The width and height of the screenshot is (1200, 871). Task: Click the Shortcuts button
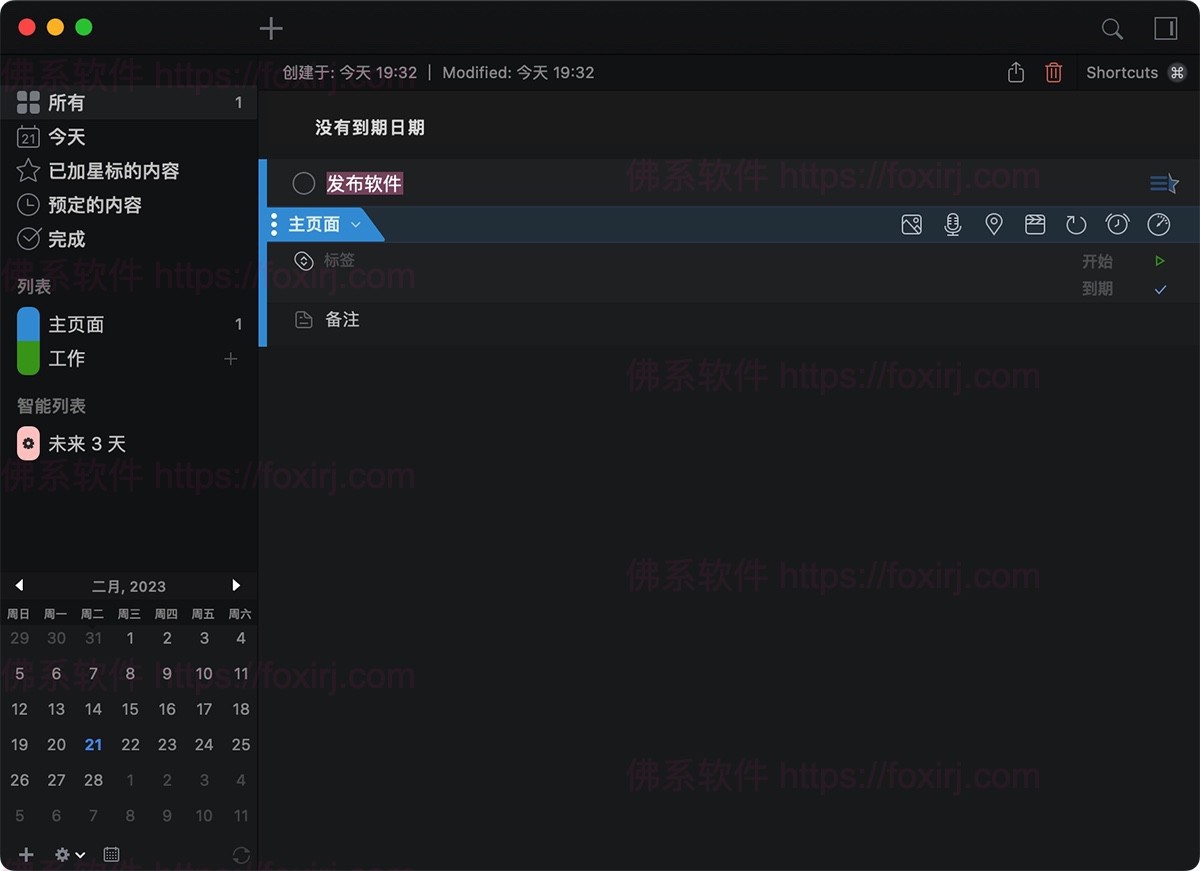[1121, 72]
